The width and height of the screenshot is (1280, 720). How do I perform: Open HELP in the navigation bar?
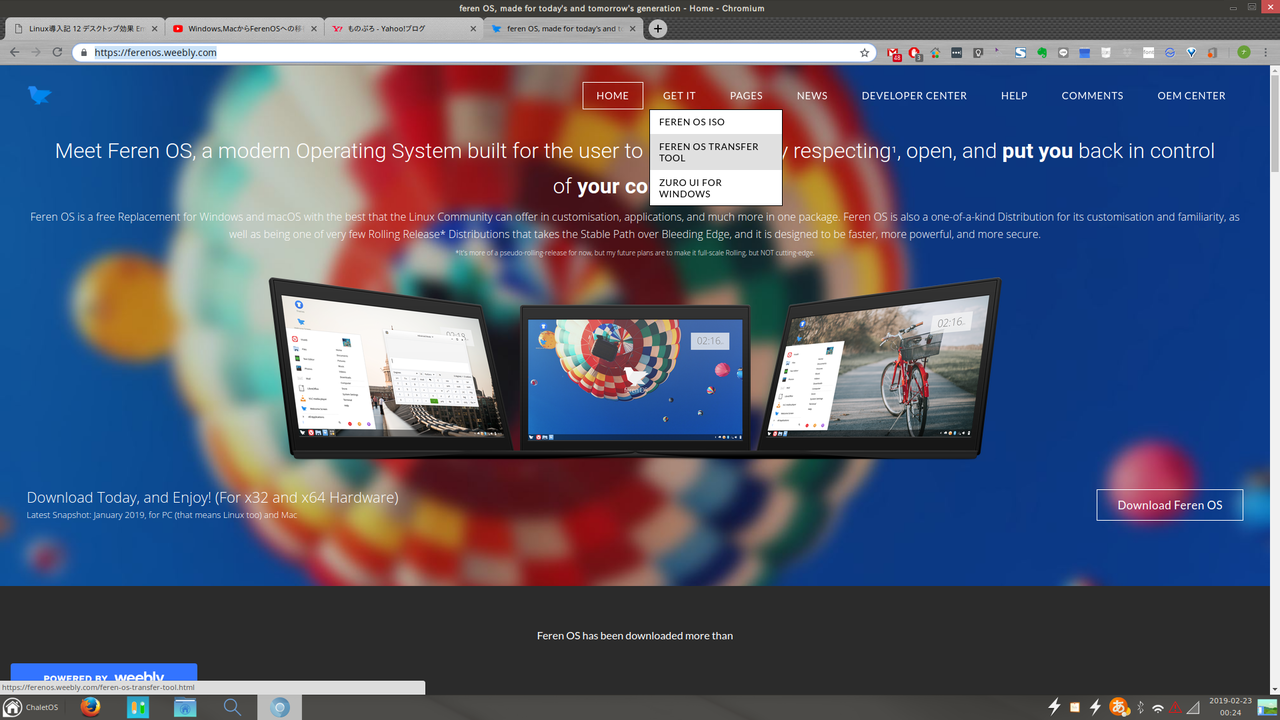1014,96
